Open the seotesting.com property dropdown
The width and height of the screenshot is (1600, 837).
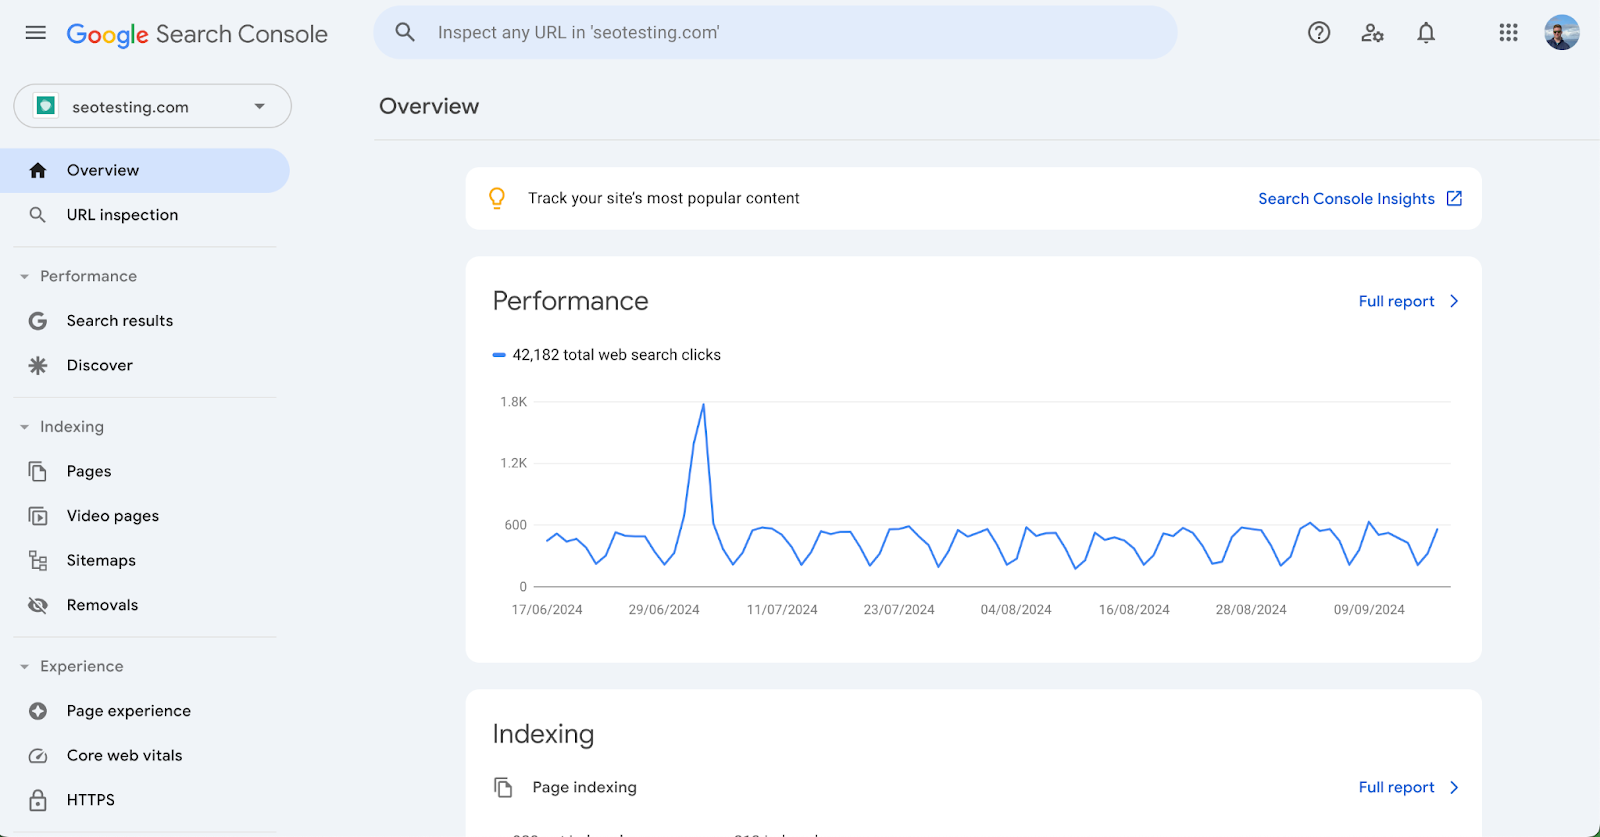coord(152,106)
